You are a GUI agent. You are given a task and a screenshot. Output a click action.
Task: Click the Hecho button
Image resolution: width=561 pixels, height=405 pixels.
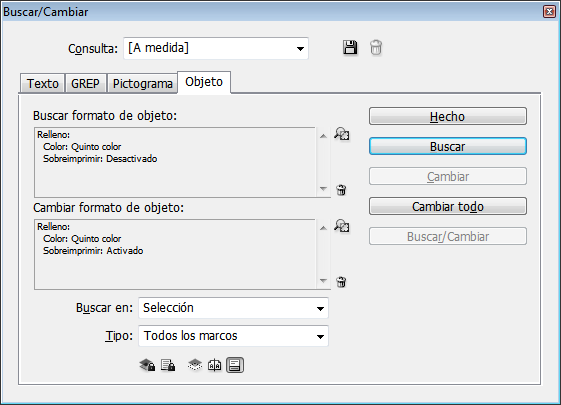coord(448,116)
